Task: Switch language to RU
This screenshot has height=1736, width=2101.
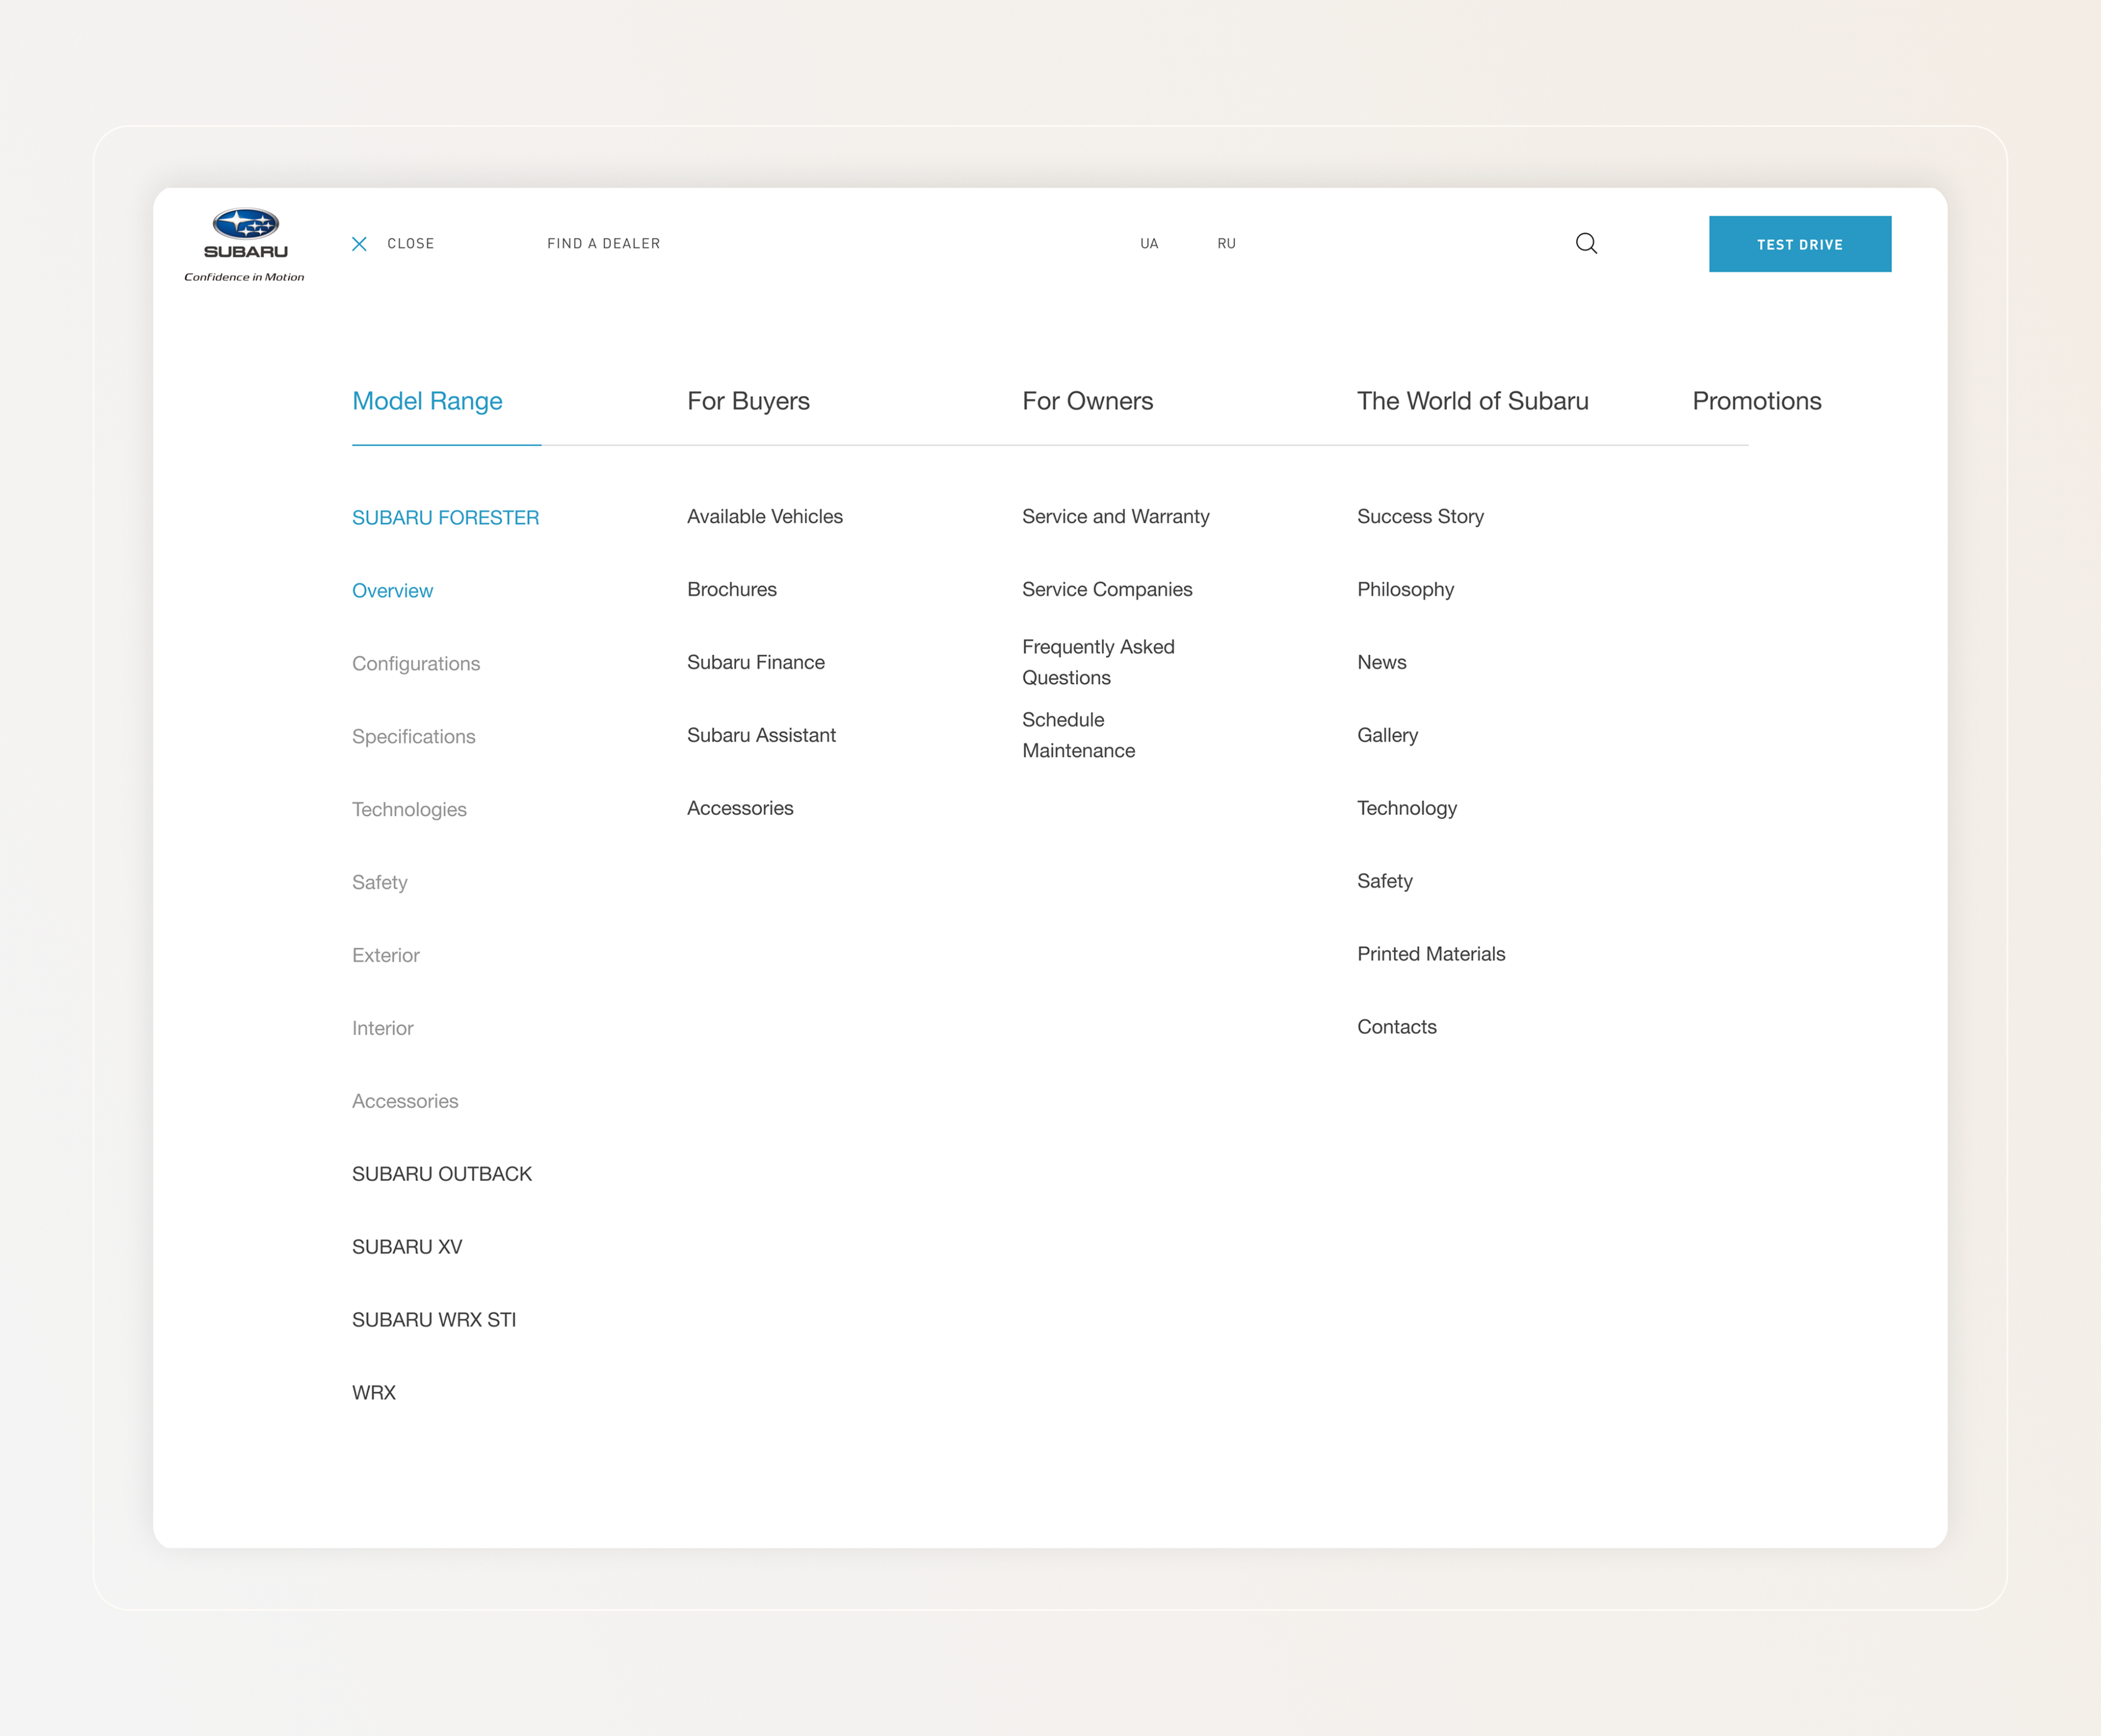Action: point(1226,244)
